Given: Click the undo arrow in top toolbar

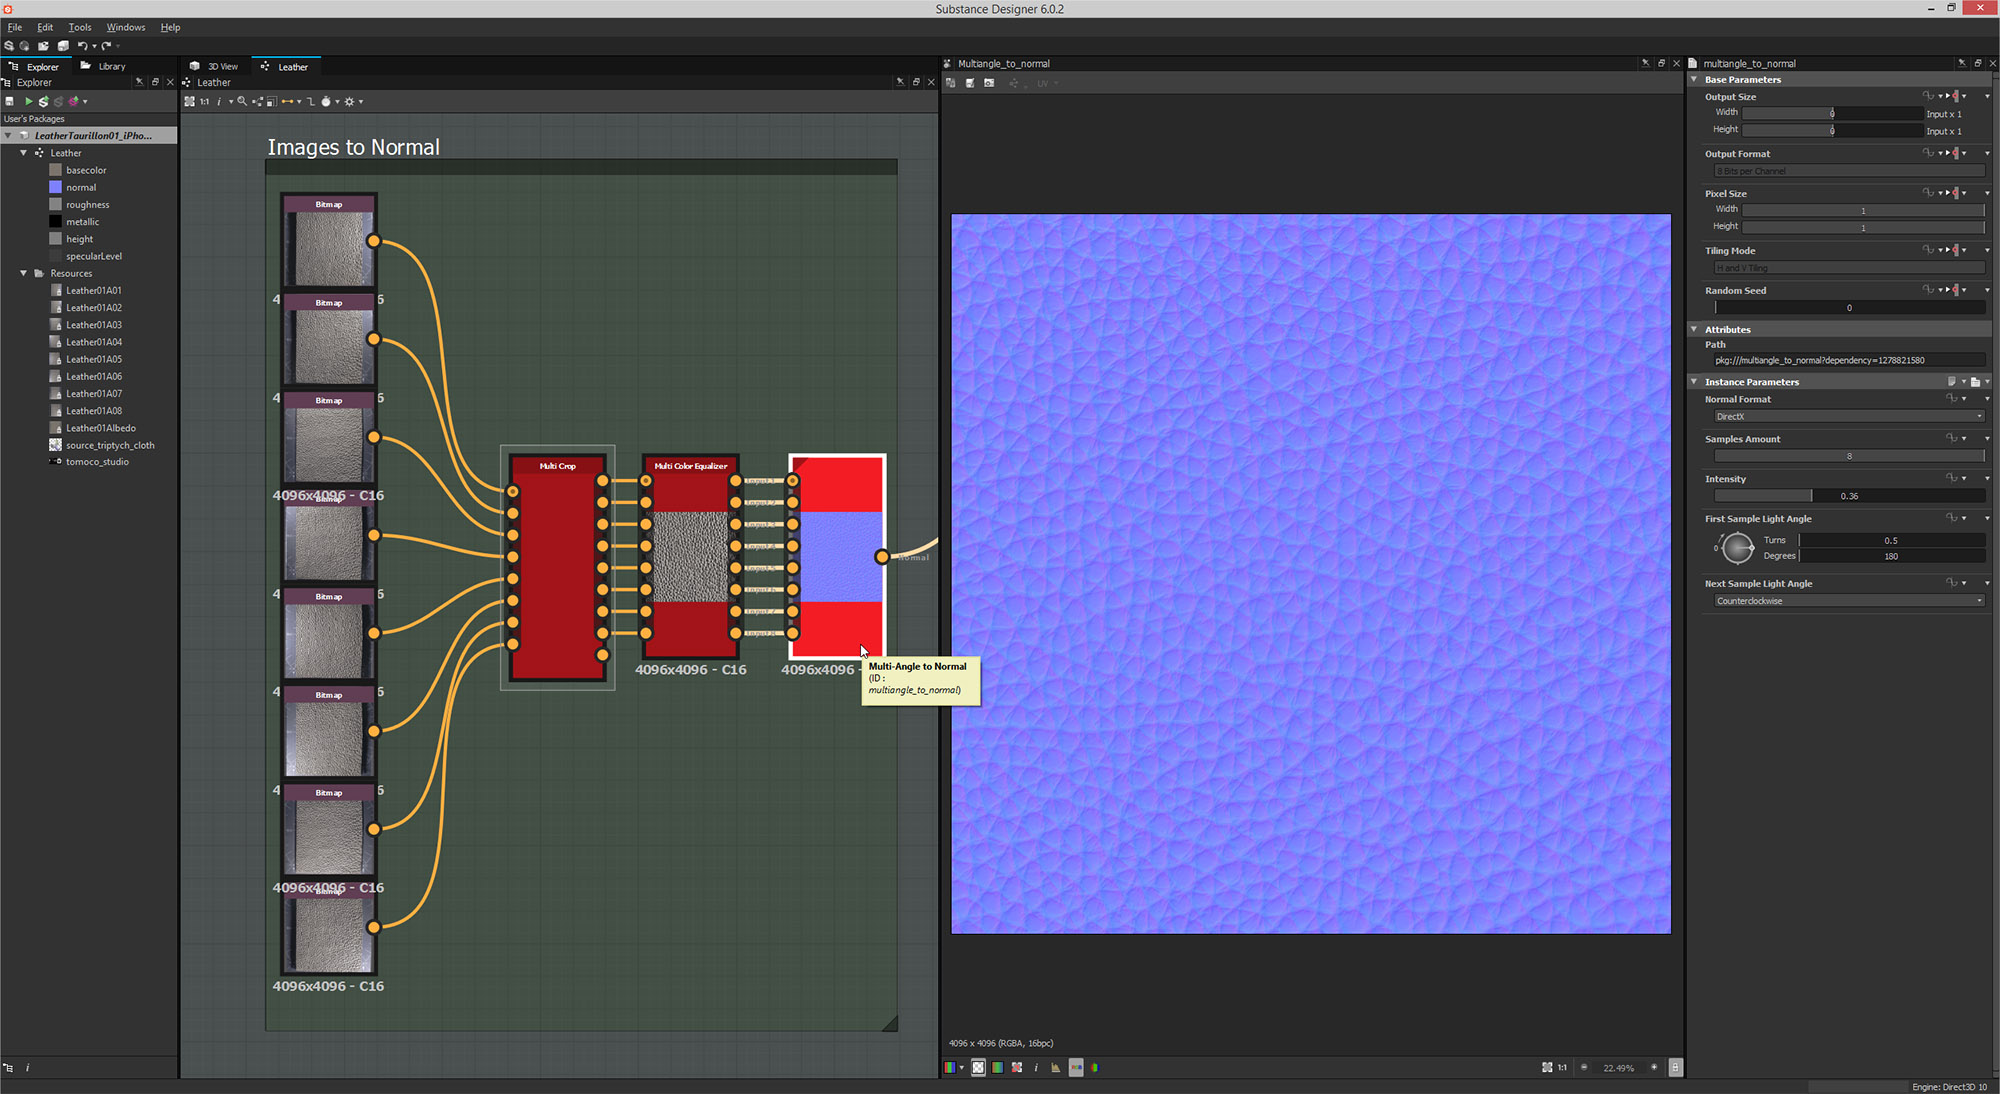Looking at the screenshot, I should [x=82, y=46].
